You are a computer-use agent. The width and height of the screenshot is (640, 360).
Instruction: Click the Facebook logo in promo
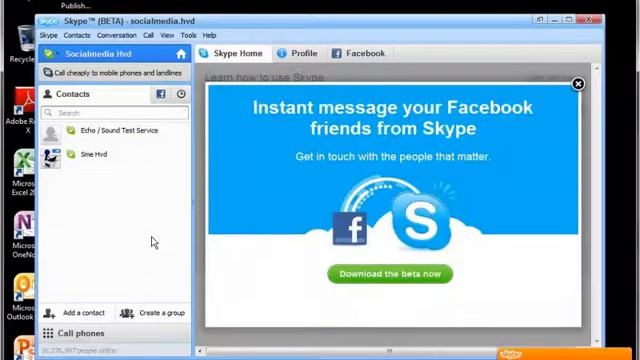(x=350, y=229)
